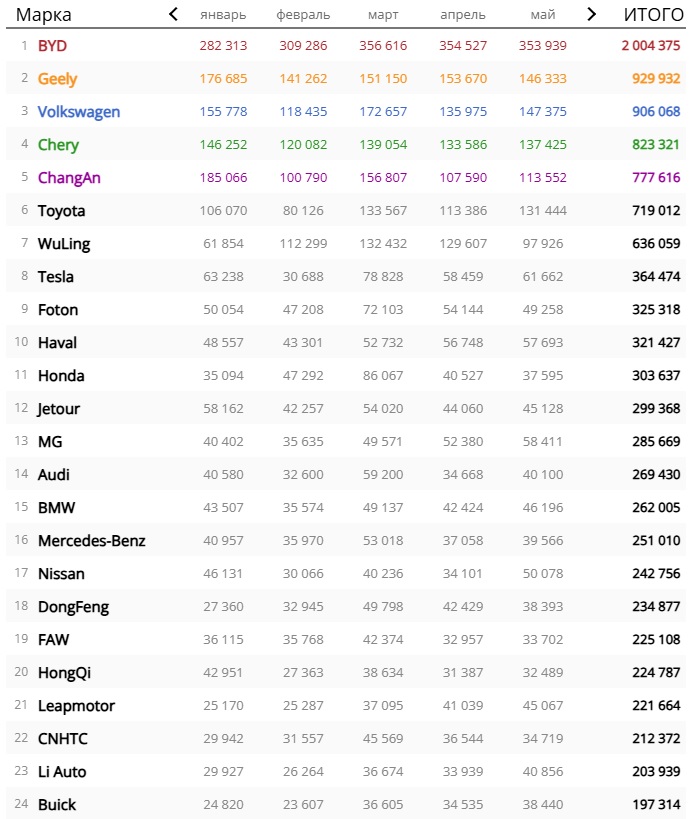Viewport: 693px width, 819px height.
Task: Click the Li Auto brand name
Action: click(x=62, y=771)
